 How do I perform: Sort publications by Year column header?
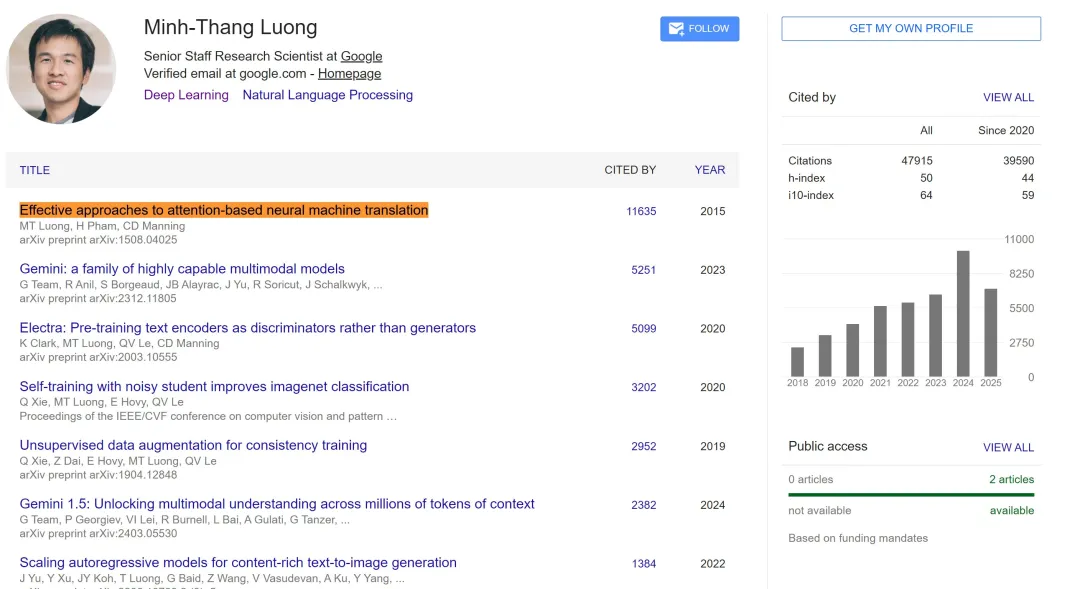(x=709, y=170)
